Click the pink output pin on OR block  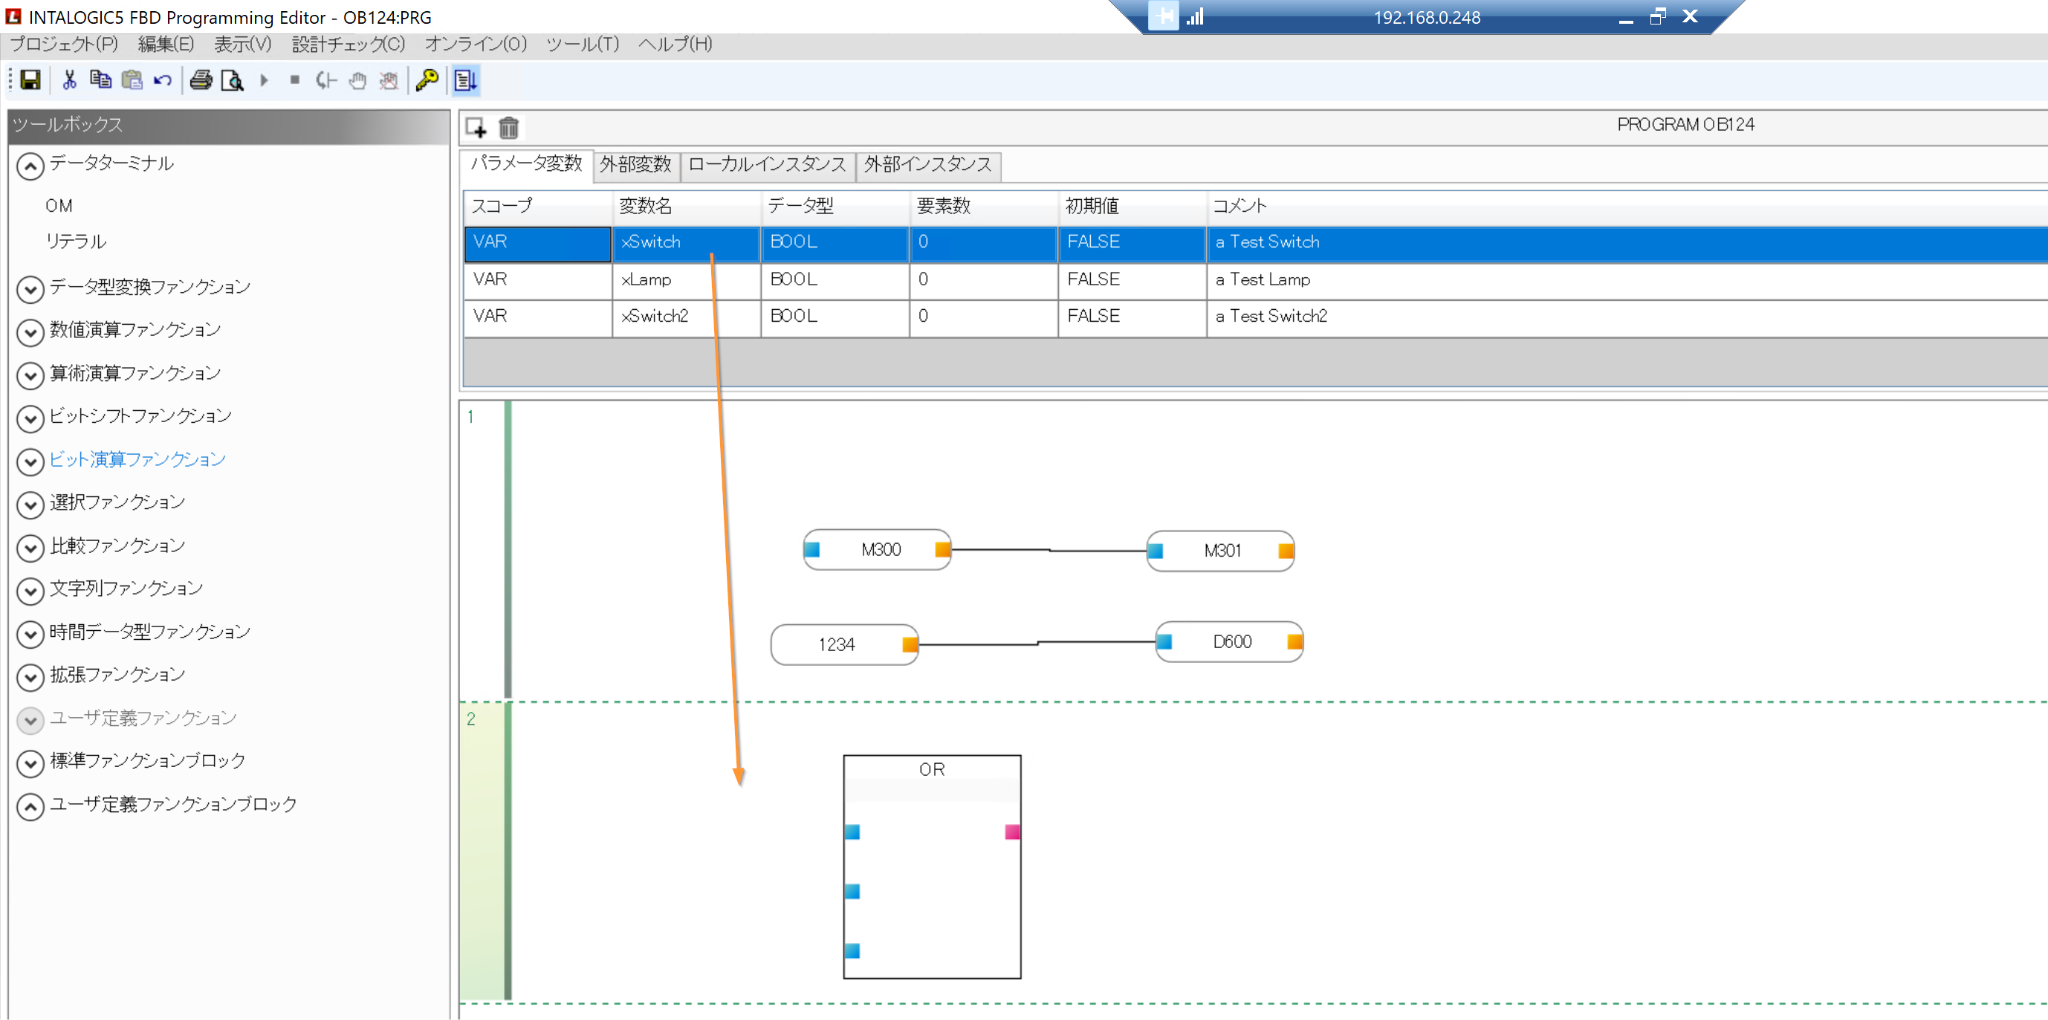click(1012, 832)
